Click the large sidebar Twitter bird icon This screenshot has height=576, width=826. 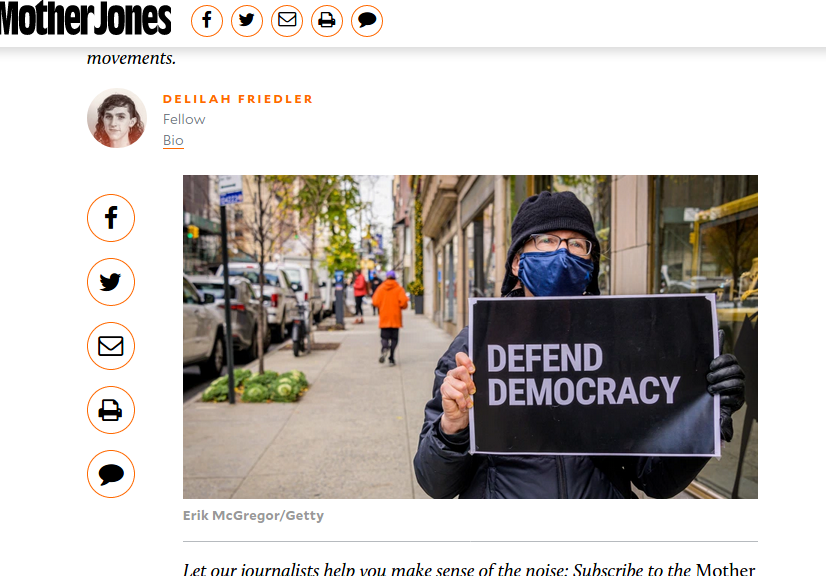tap(111, 282)
